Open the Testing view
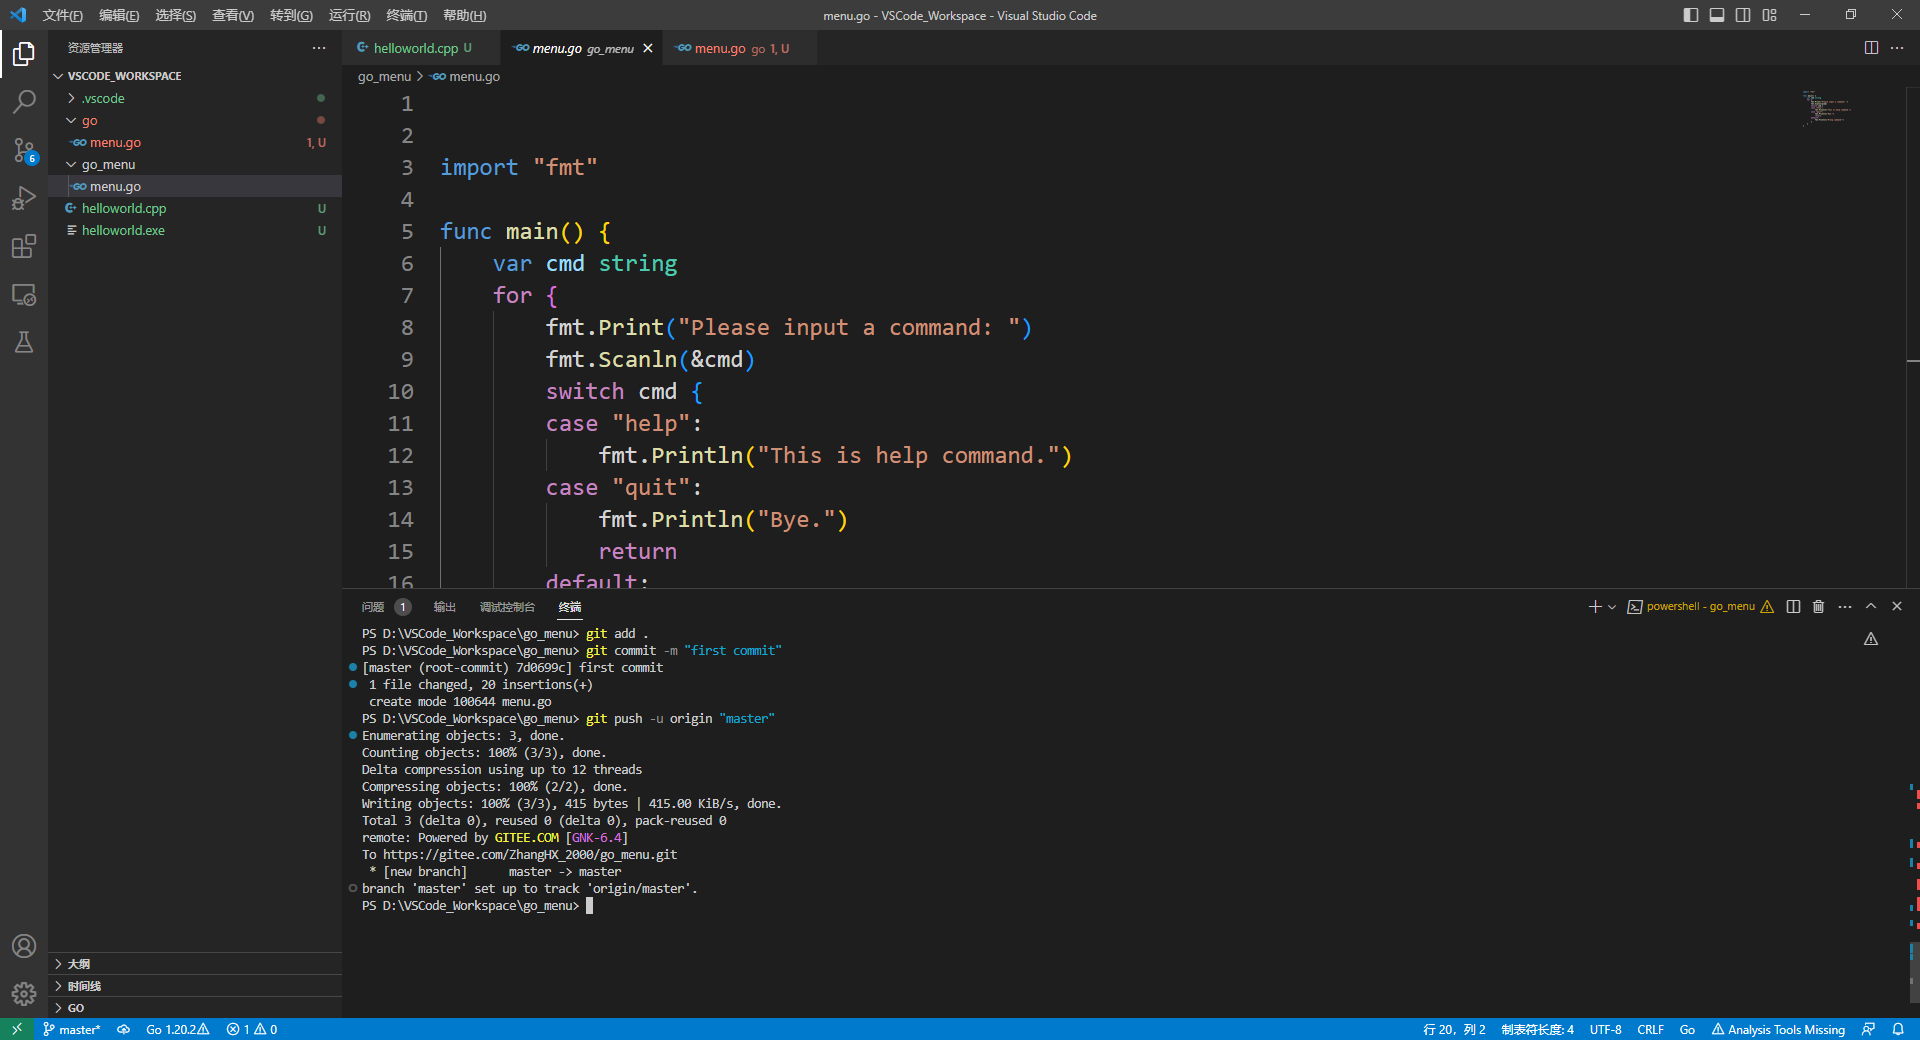The width and height of the screenshot is (1920, 1040). click(24, 343)
